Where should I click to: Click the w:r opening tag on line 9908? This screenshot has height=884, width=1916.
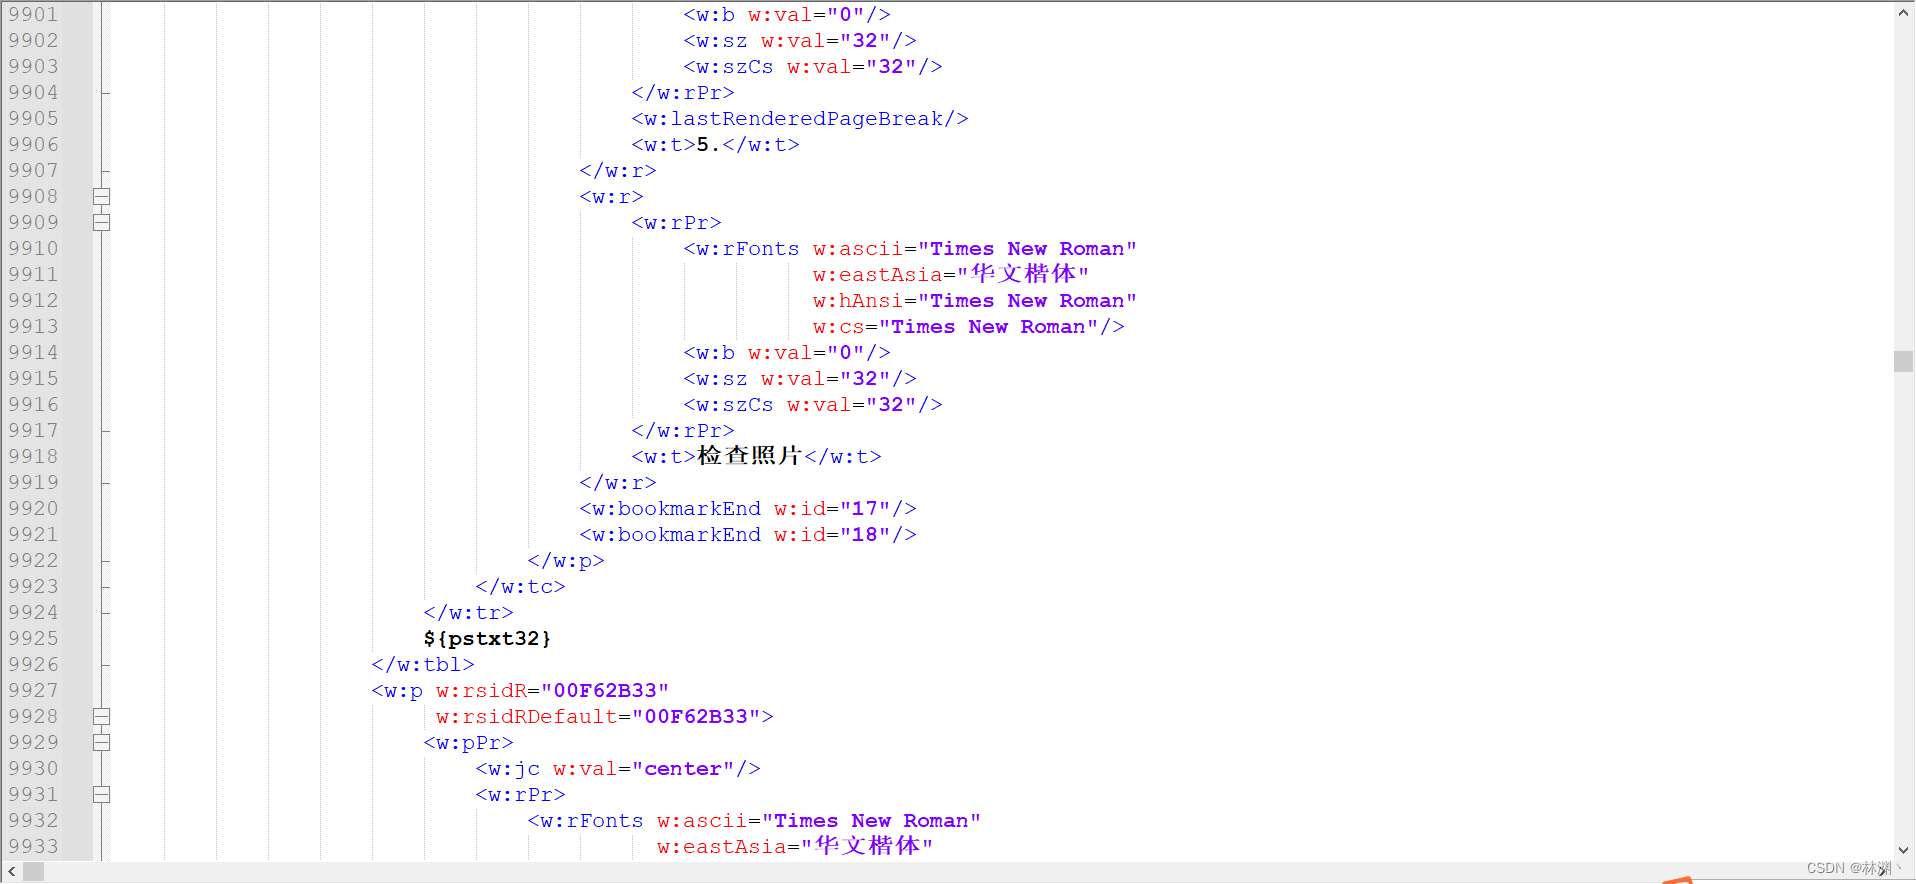[611, 197]
